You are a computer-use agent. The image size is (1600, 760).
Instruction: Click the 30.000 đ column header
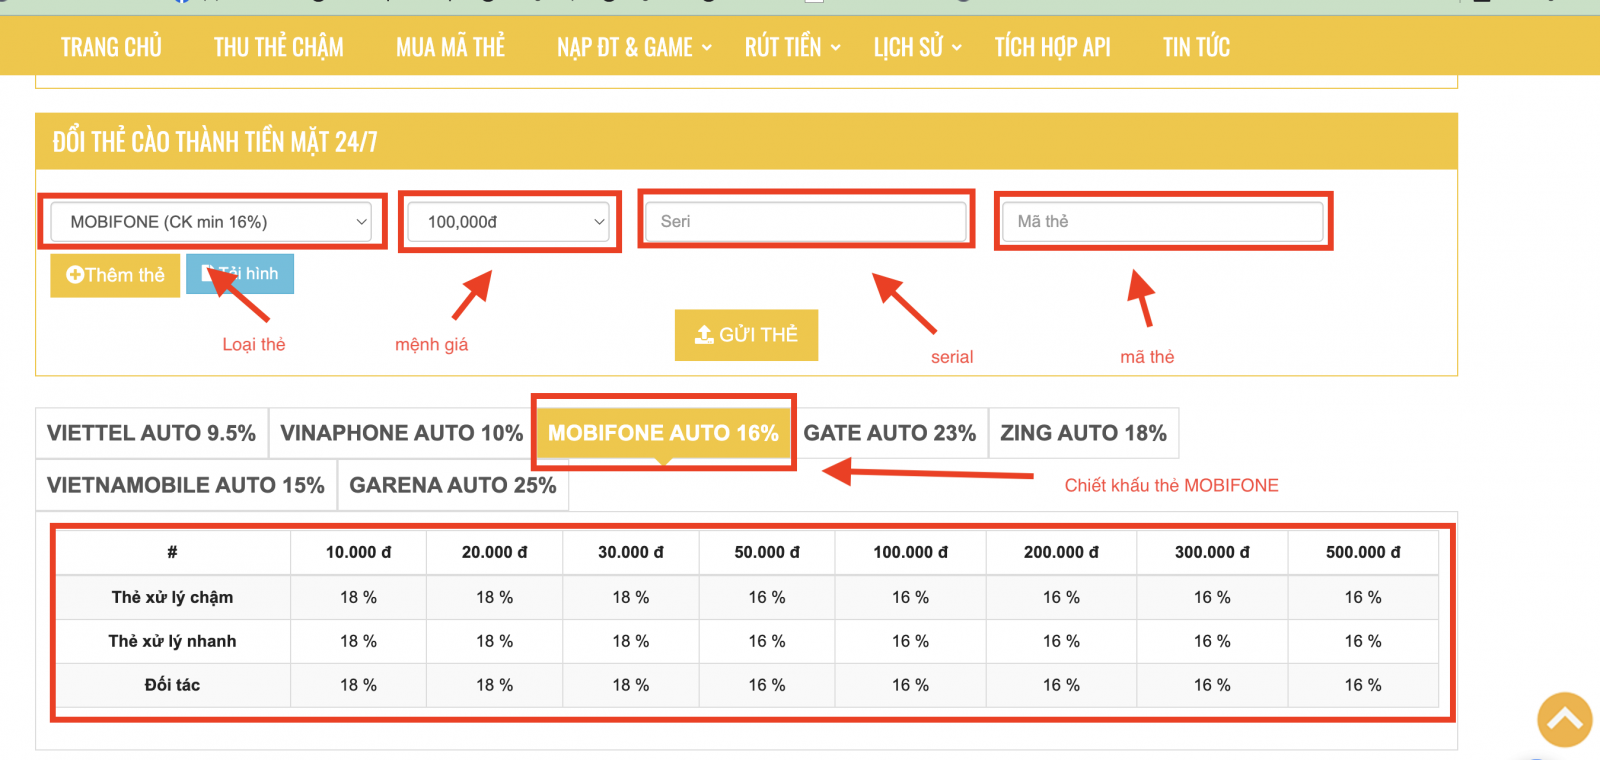pyautogui.click(x=631, y=552)
